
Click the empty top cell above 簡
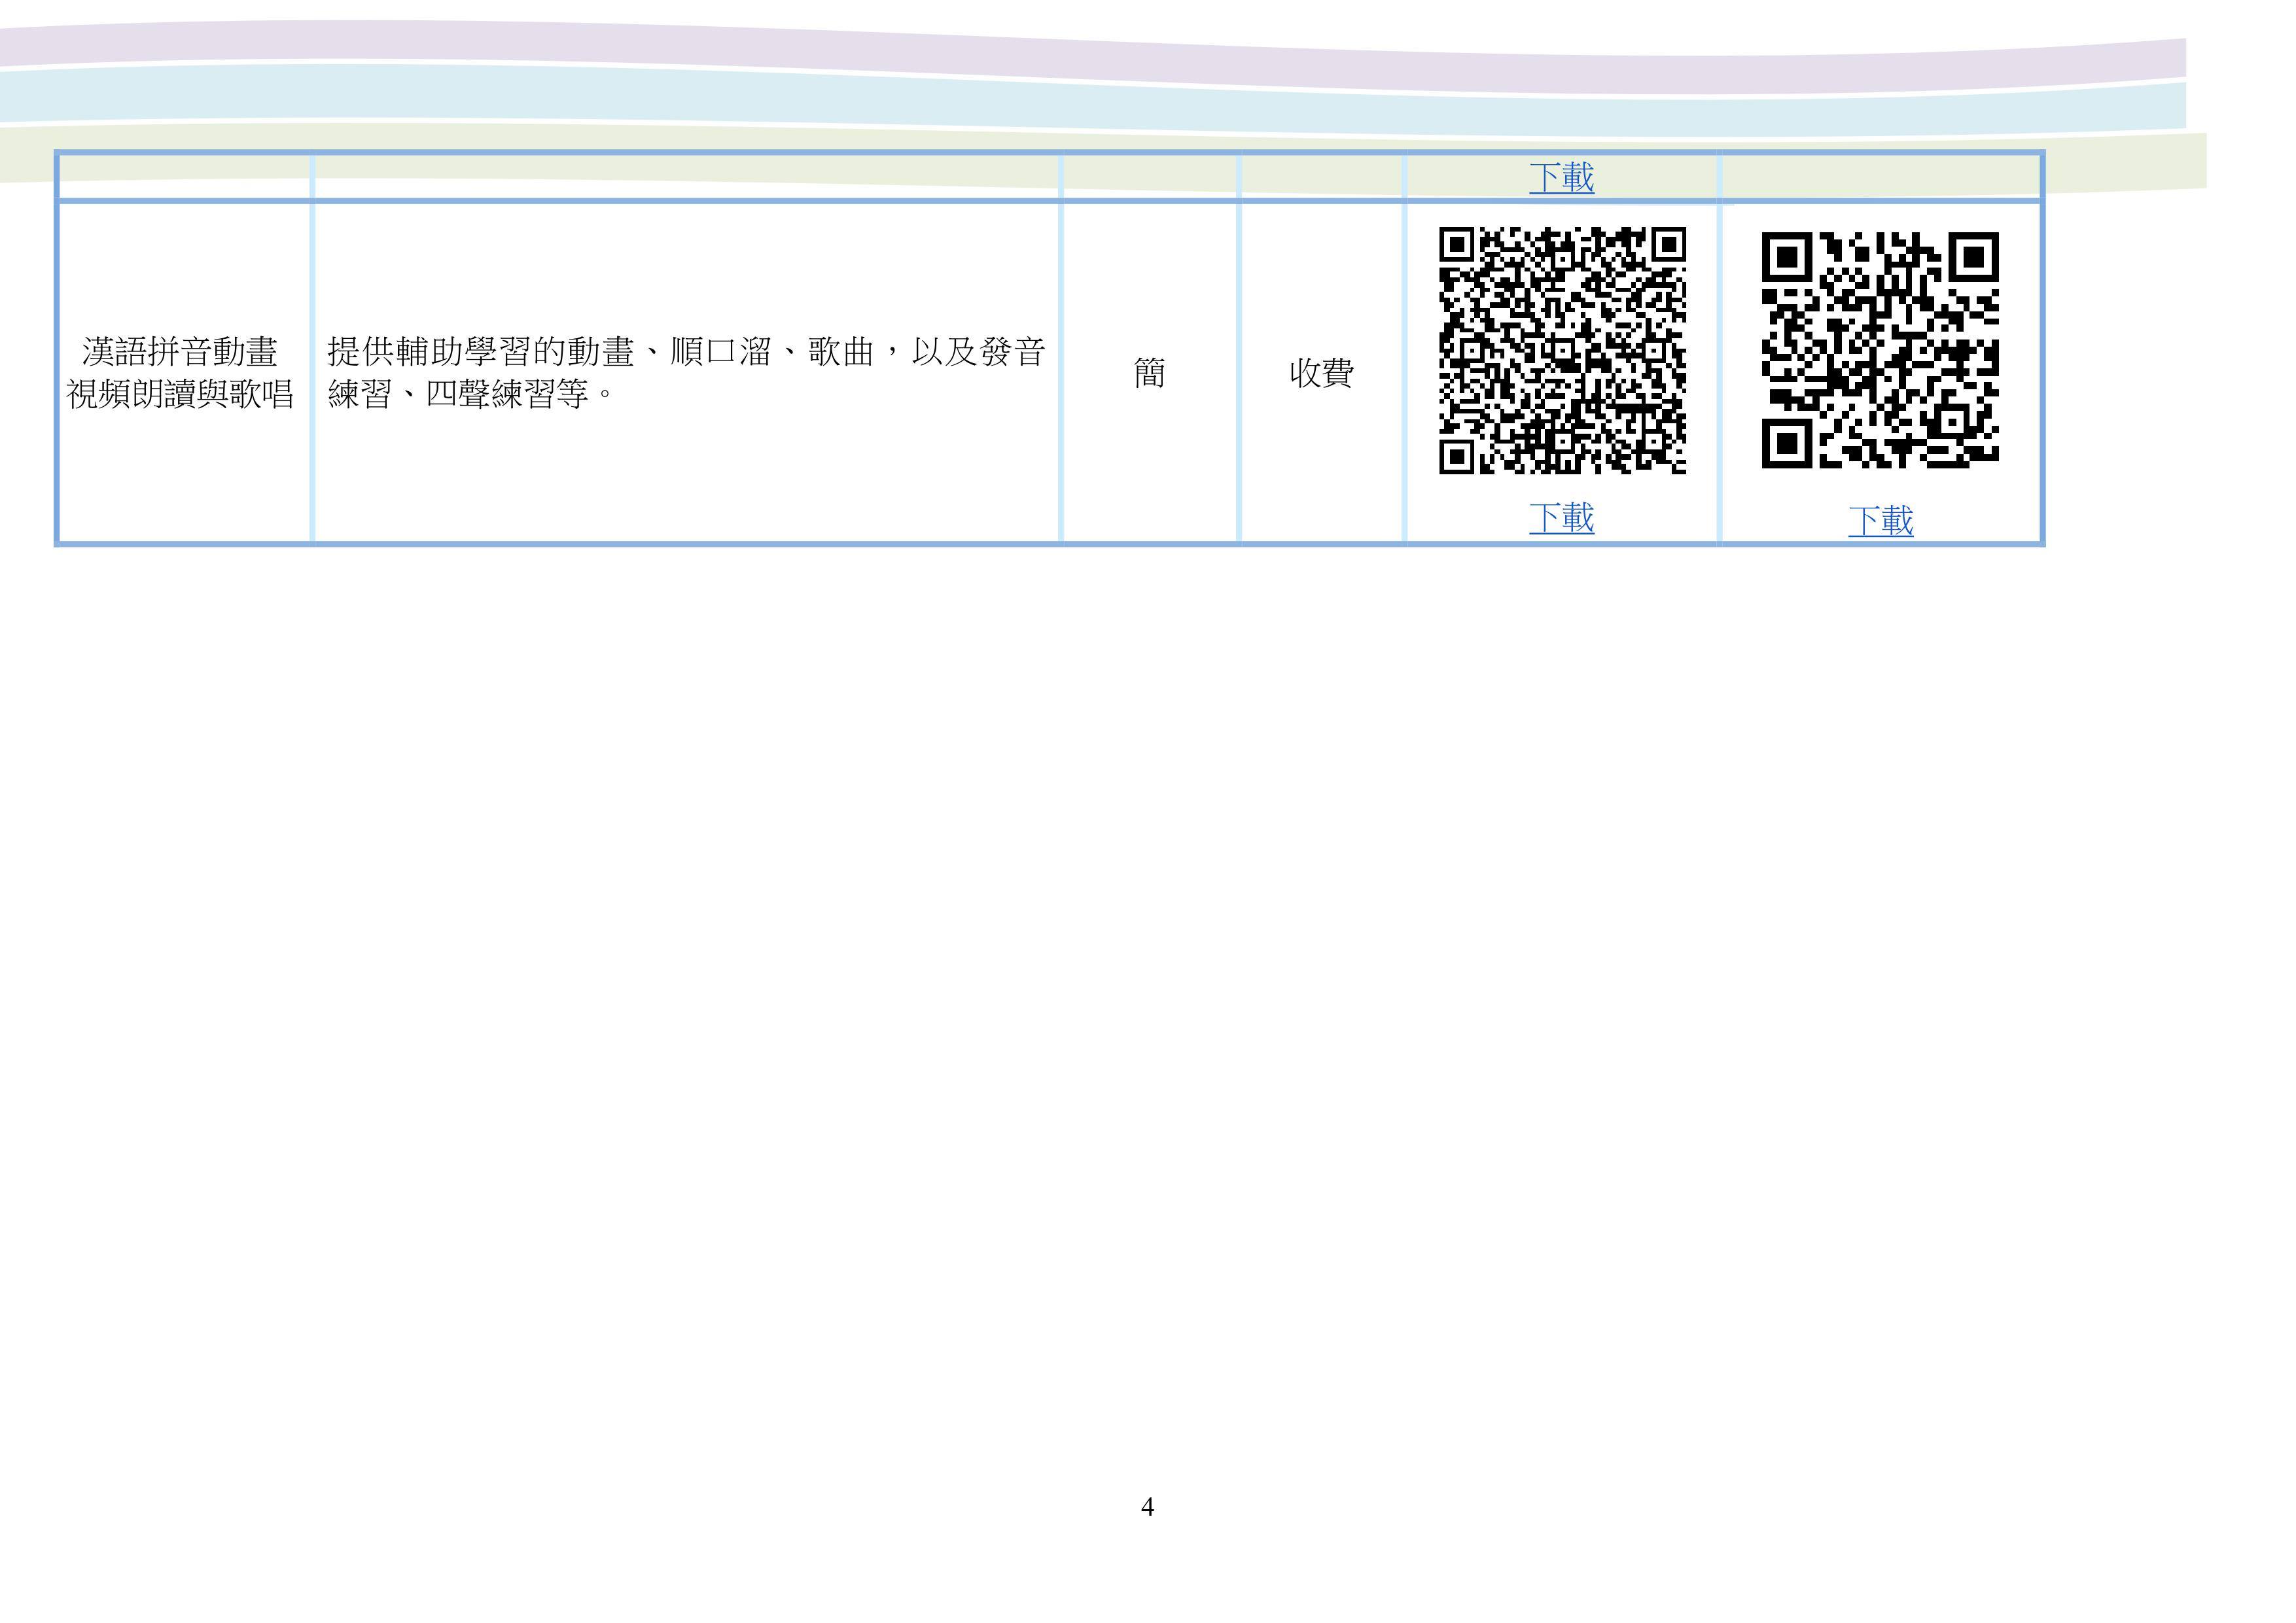pyautogui.click(x=1149, y=178)
